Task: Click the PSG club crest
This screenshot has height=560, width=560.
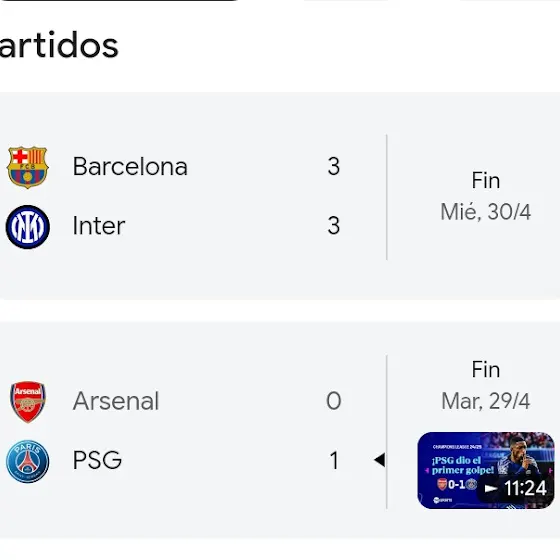Action: tap(28, 461)
